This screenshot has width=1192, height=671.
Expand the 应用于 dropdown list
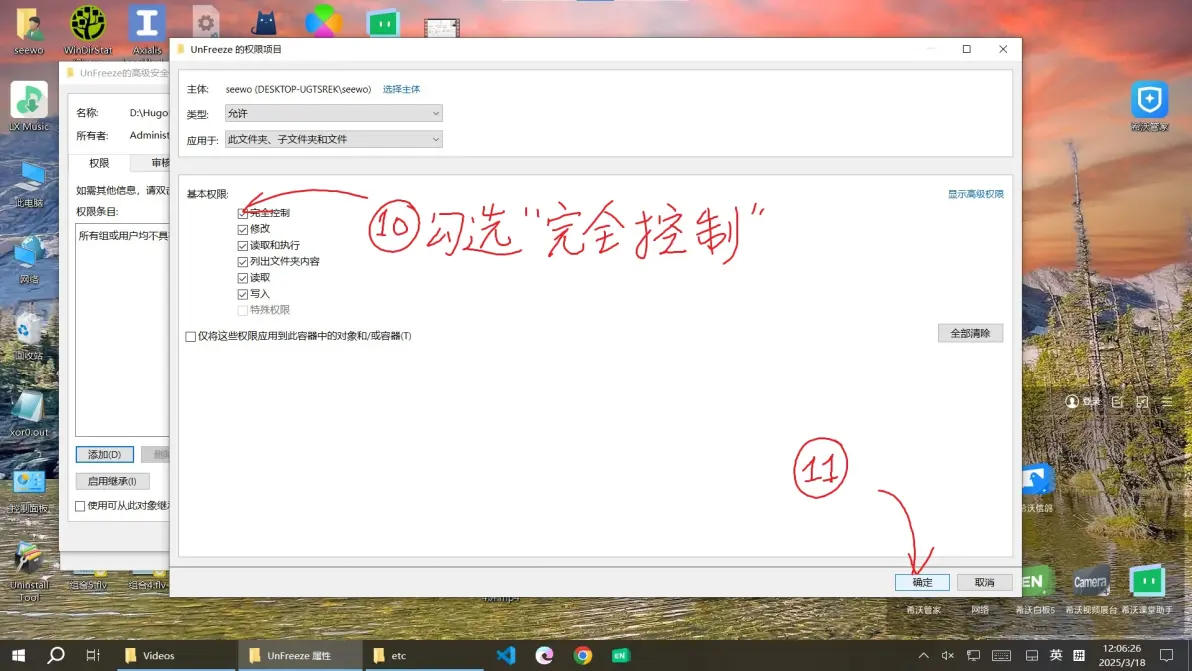click(333, 140)
